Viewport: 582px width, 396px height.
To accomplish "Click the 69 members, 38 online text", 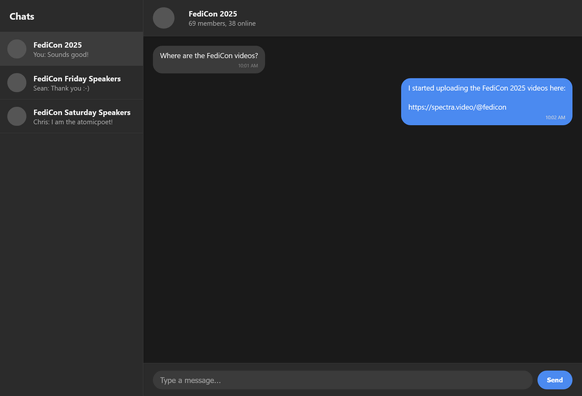I will [x=222, y=23].
